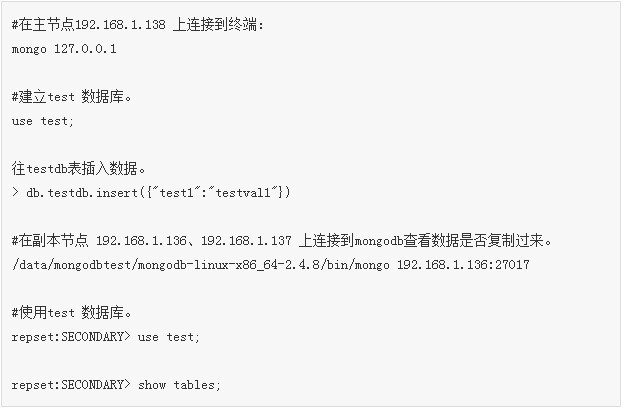Click the db.testdb.insert command line
The height and width of the screenshot is (408, 624).
tap(151, 193)
